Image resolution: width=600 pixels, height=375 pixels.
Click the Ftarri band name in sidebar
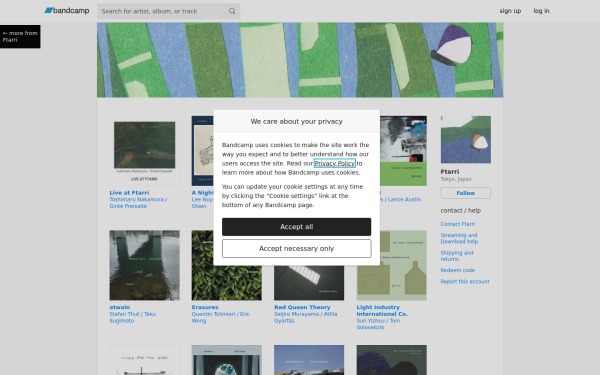click(x=450, y=171)
